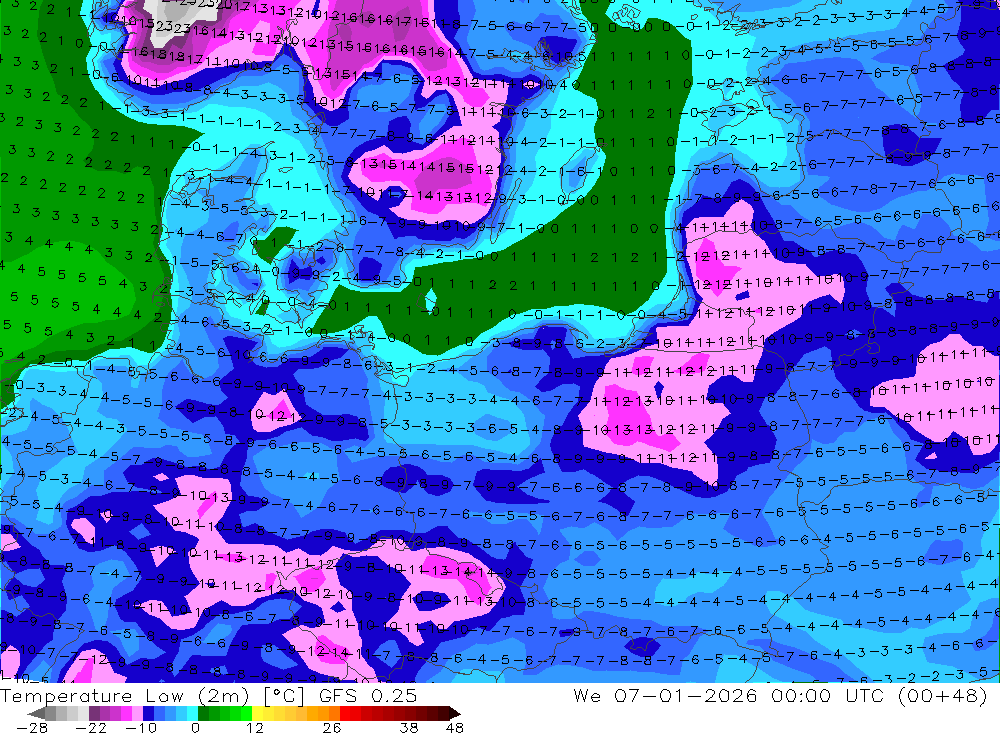Click the 26 label under the color scale
Viewport: 1000px width, 733px height.
[x=332, y=728]
